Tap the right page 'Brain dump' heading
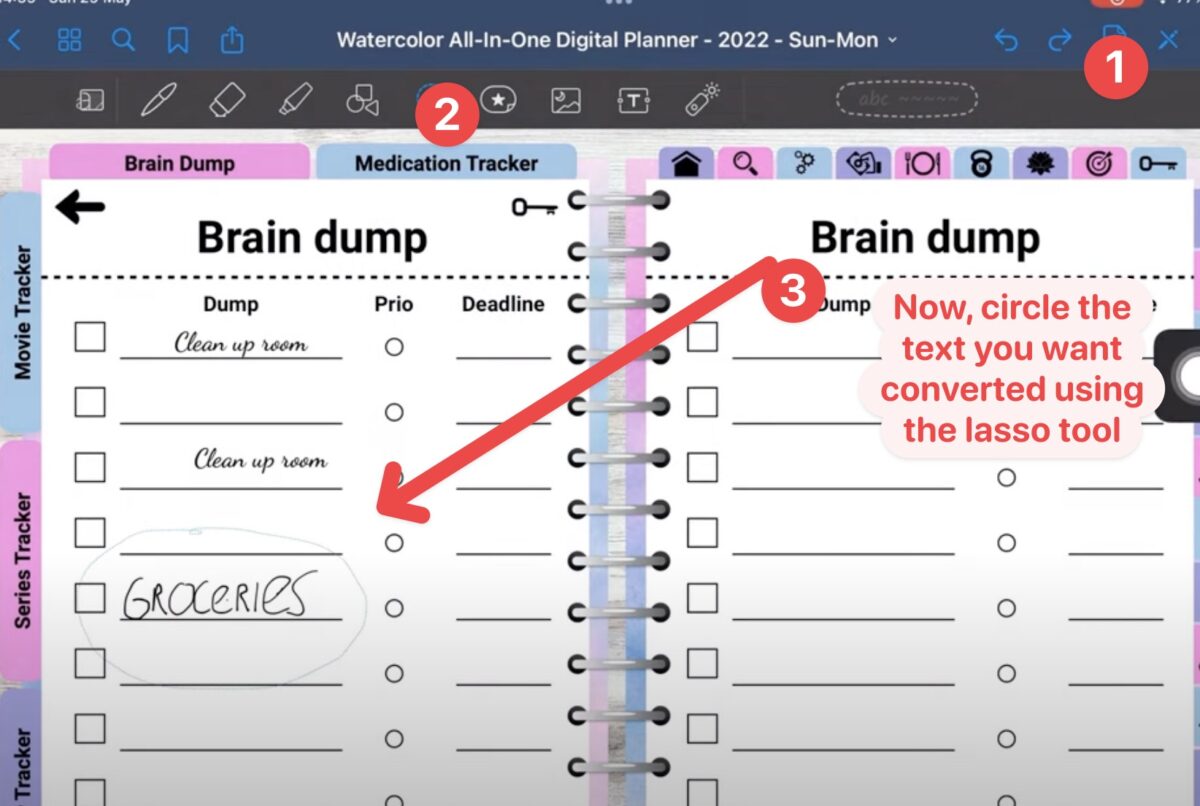 pos(925,238)
